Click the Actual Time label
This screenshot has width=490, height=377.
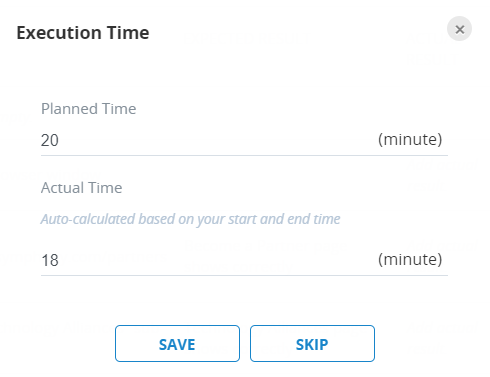[x=81, y=188]
